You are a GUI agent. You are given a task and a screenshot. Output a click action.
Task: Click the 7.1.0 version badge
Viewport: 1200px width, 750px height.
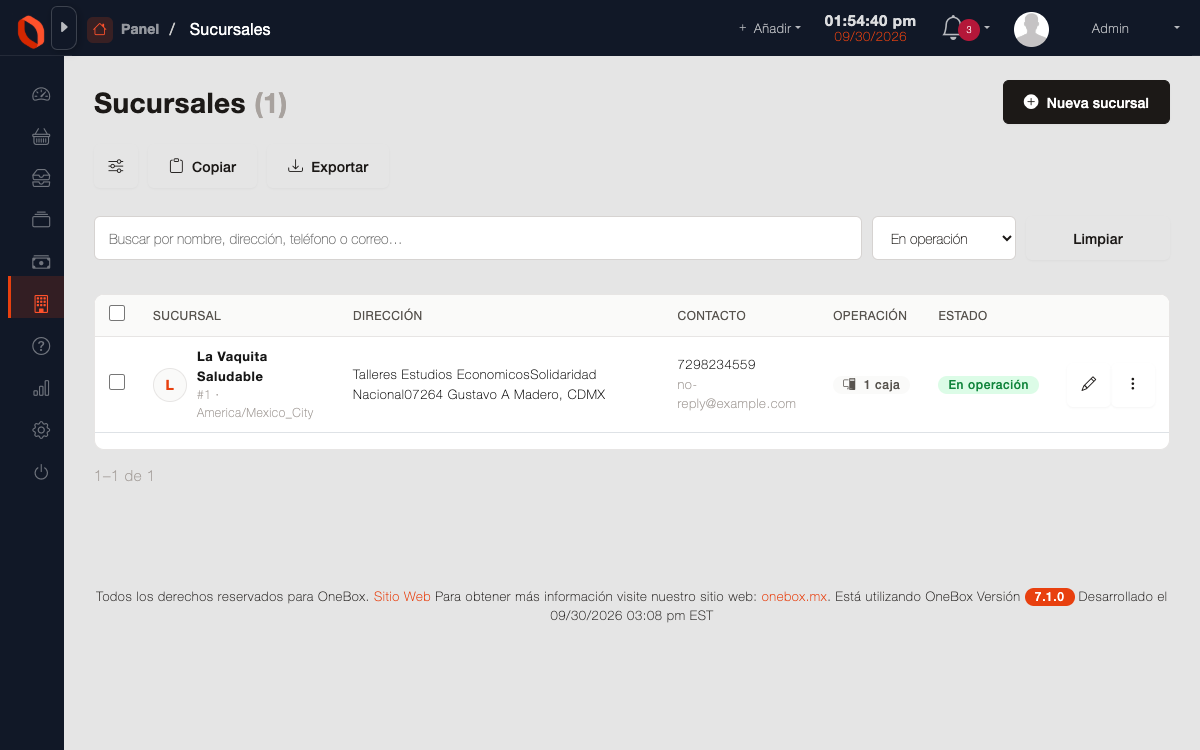click(1049, 597)
